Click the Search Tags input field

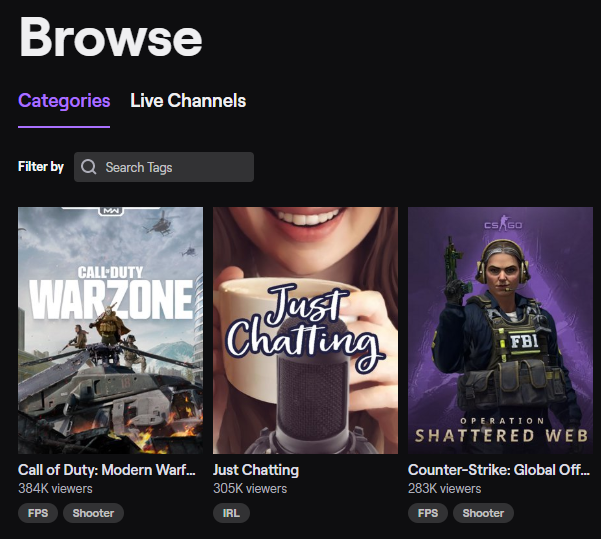click(164, 167)
